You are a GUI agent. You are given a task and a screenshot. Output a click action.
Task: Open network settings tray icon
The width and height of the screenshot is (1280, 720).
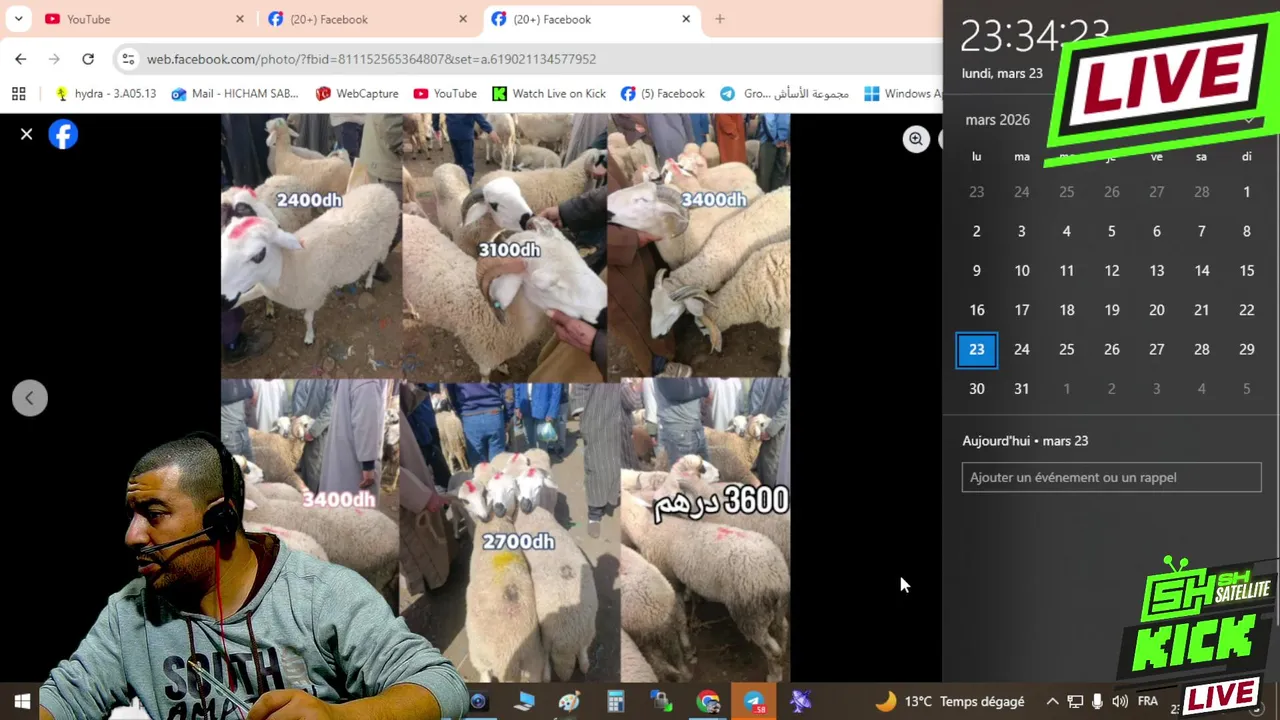[1075, 701]
